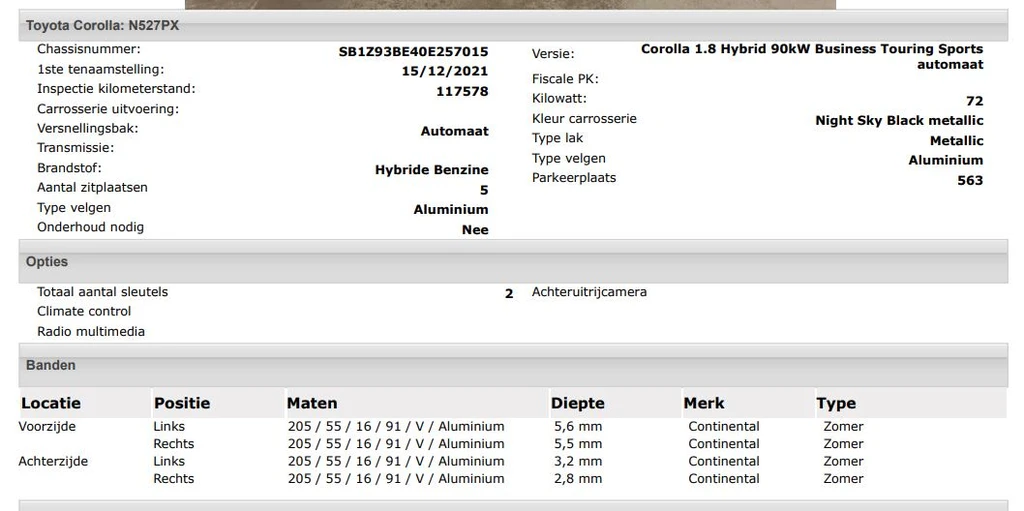1024x511 pixels.
Task: Select the seat count value 5
Action: pos(484,190)
